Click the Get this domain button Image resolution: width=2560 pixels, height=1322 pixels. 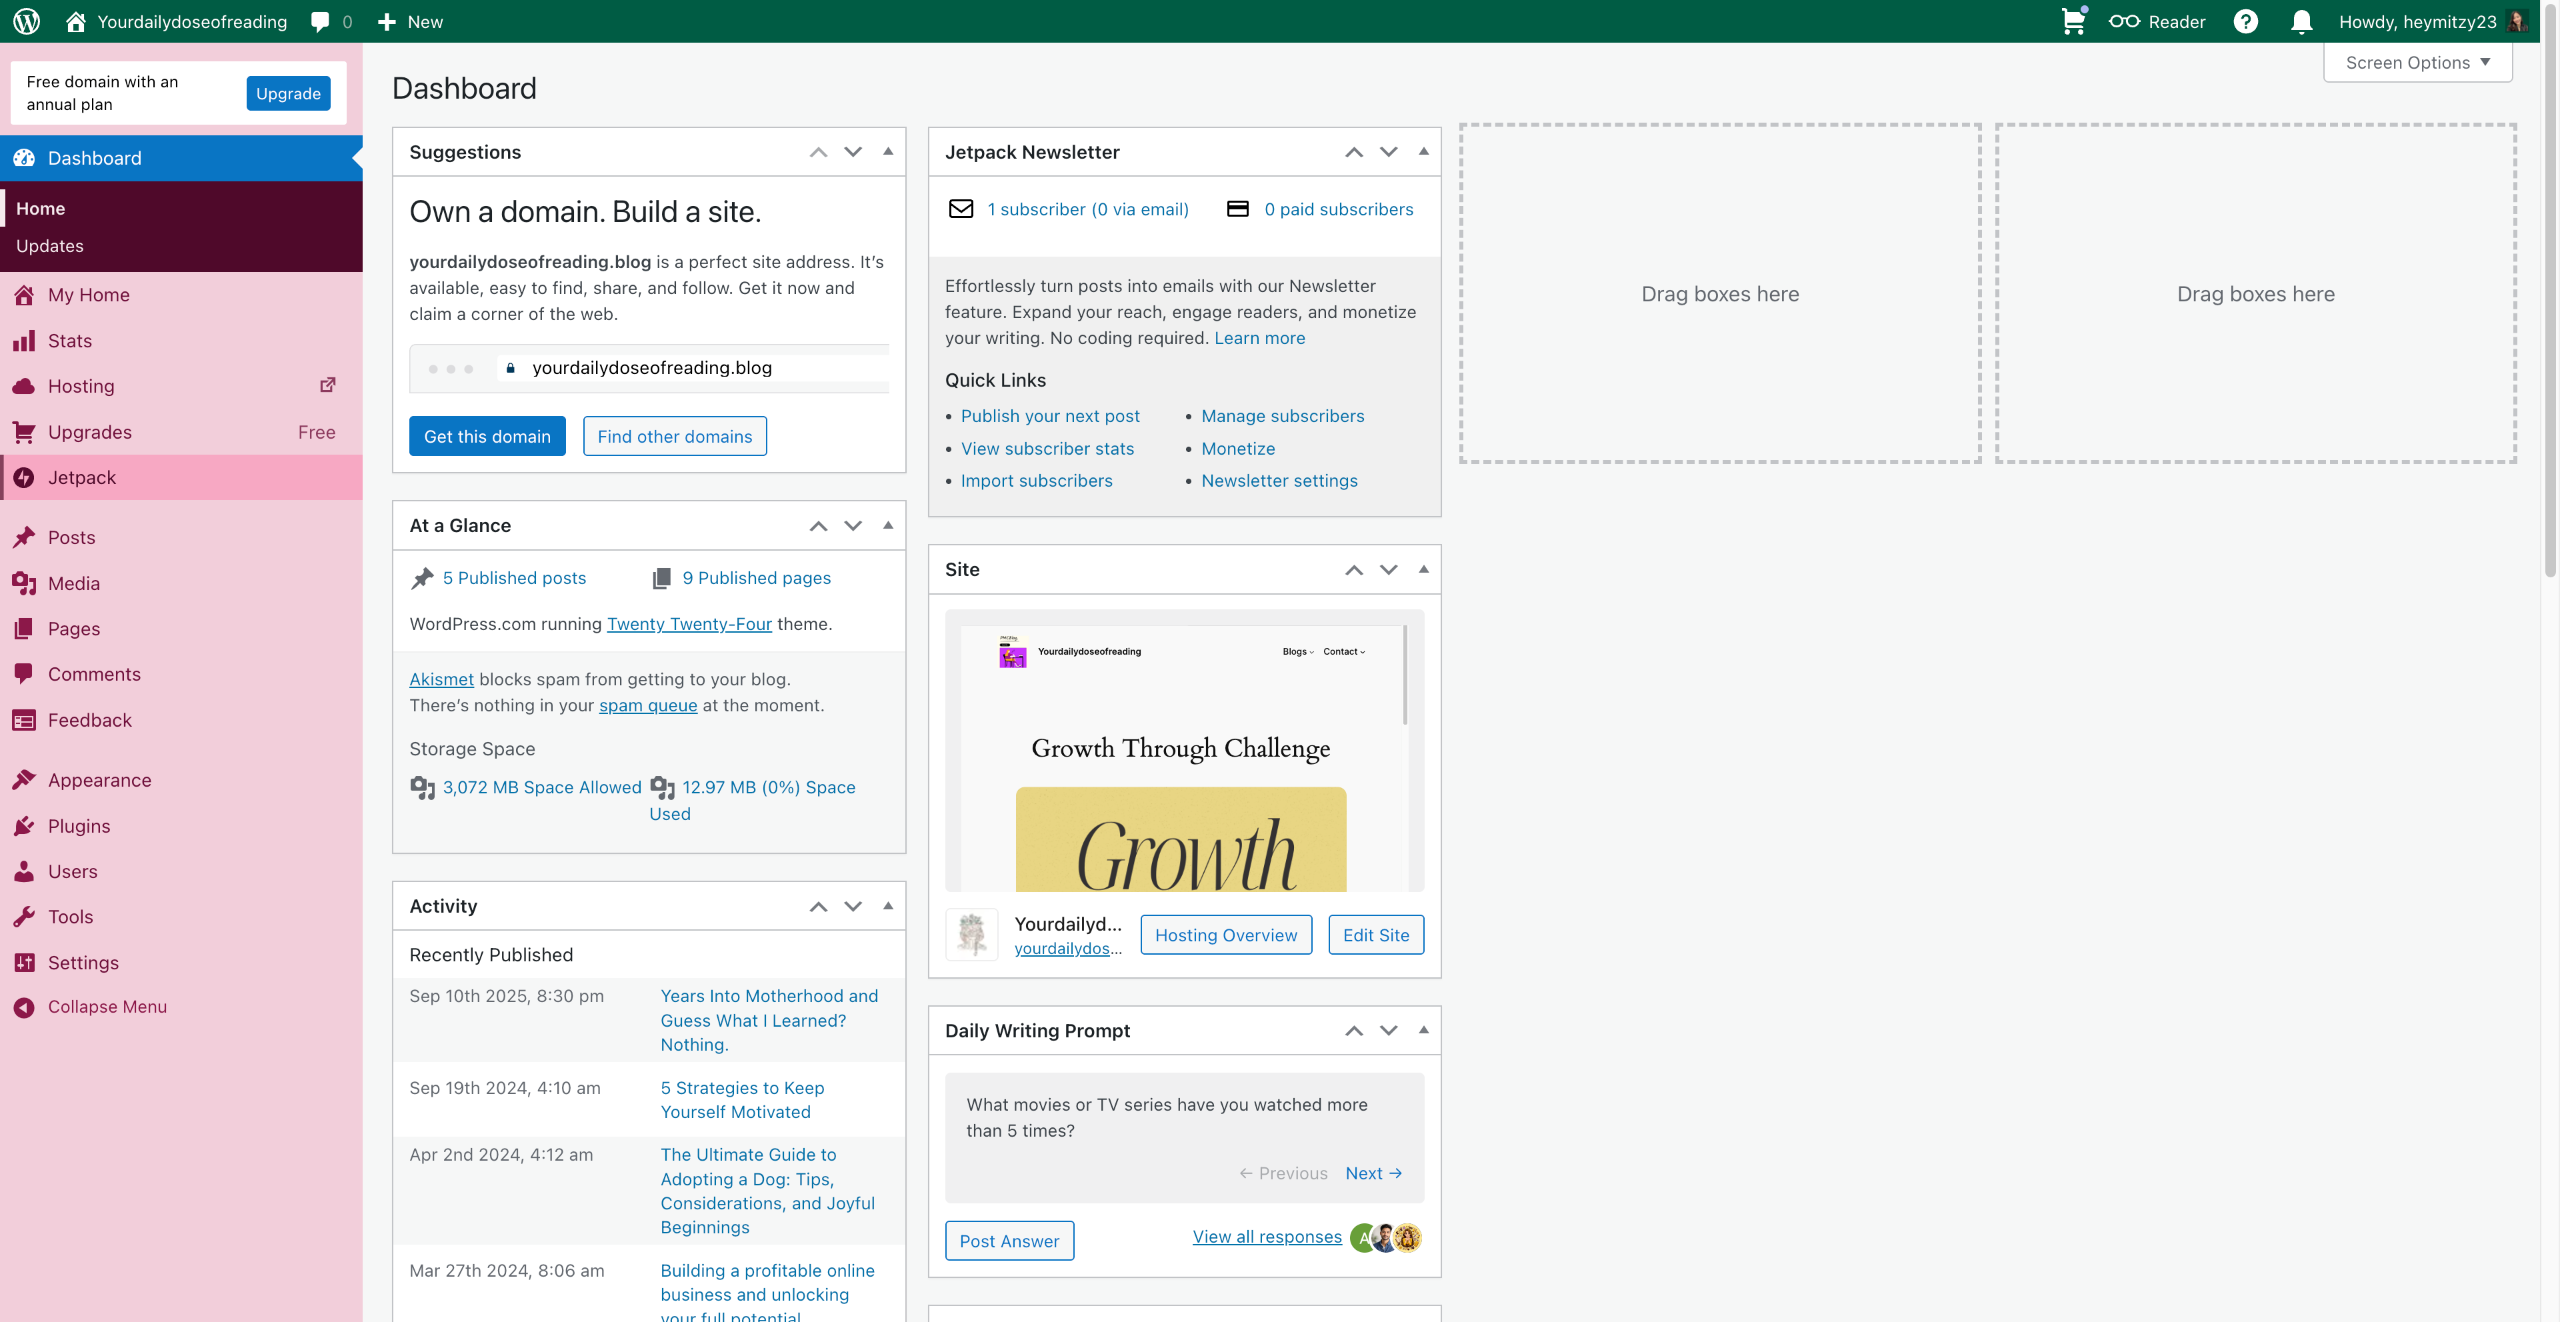pyautogui.click(x=487, y=436)
